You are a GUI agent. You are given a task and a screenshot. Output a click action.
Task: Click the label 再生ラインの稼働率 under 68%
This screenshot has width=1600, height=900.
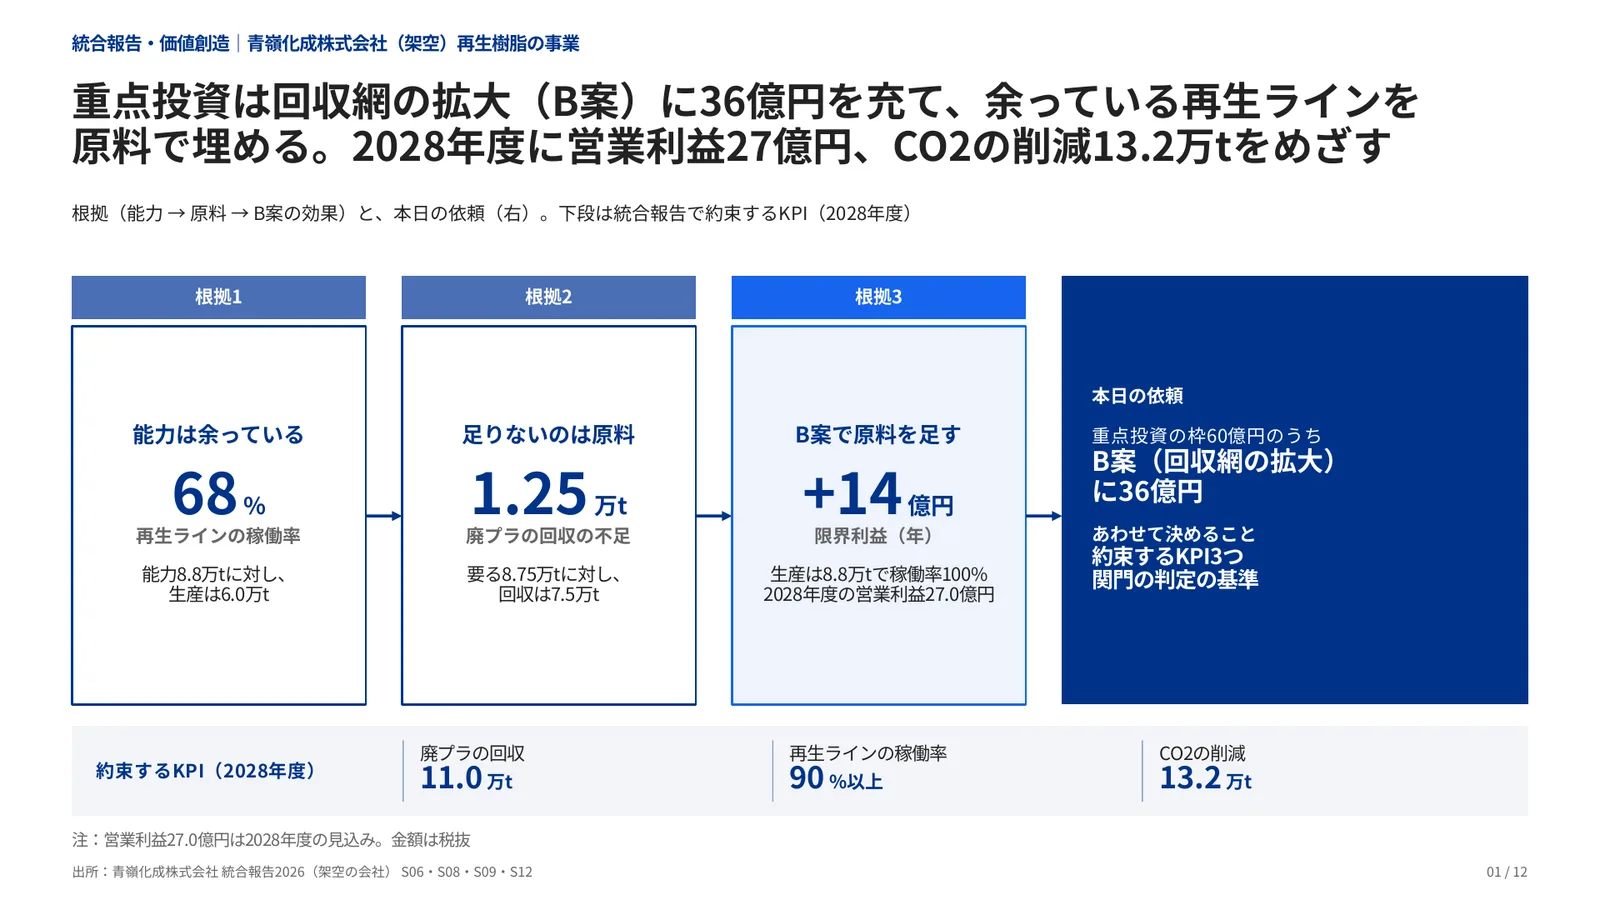click(218, 536)
